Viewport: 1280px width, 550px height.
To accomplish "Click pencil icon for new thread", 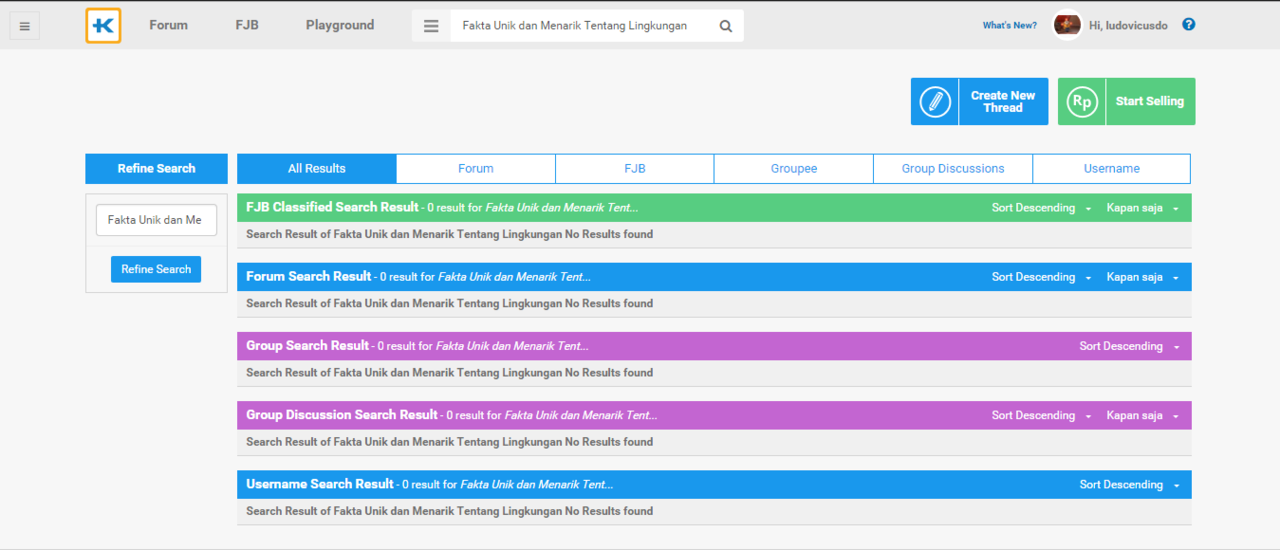I will 935,102.
